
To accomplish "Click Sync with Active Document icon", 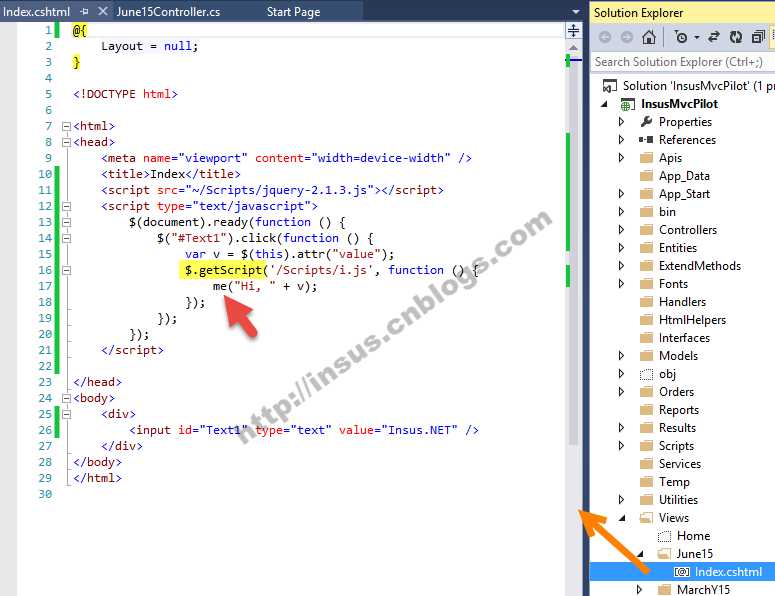I will pos(714,37).
